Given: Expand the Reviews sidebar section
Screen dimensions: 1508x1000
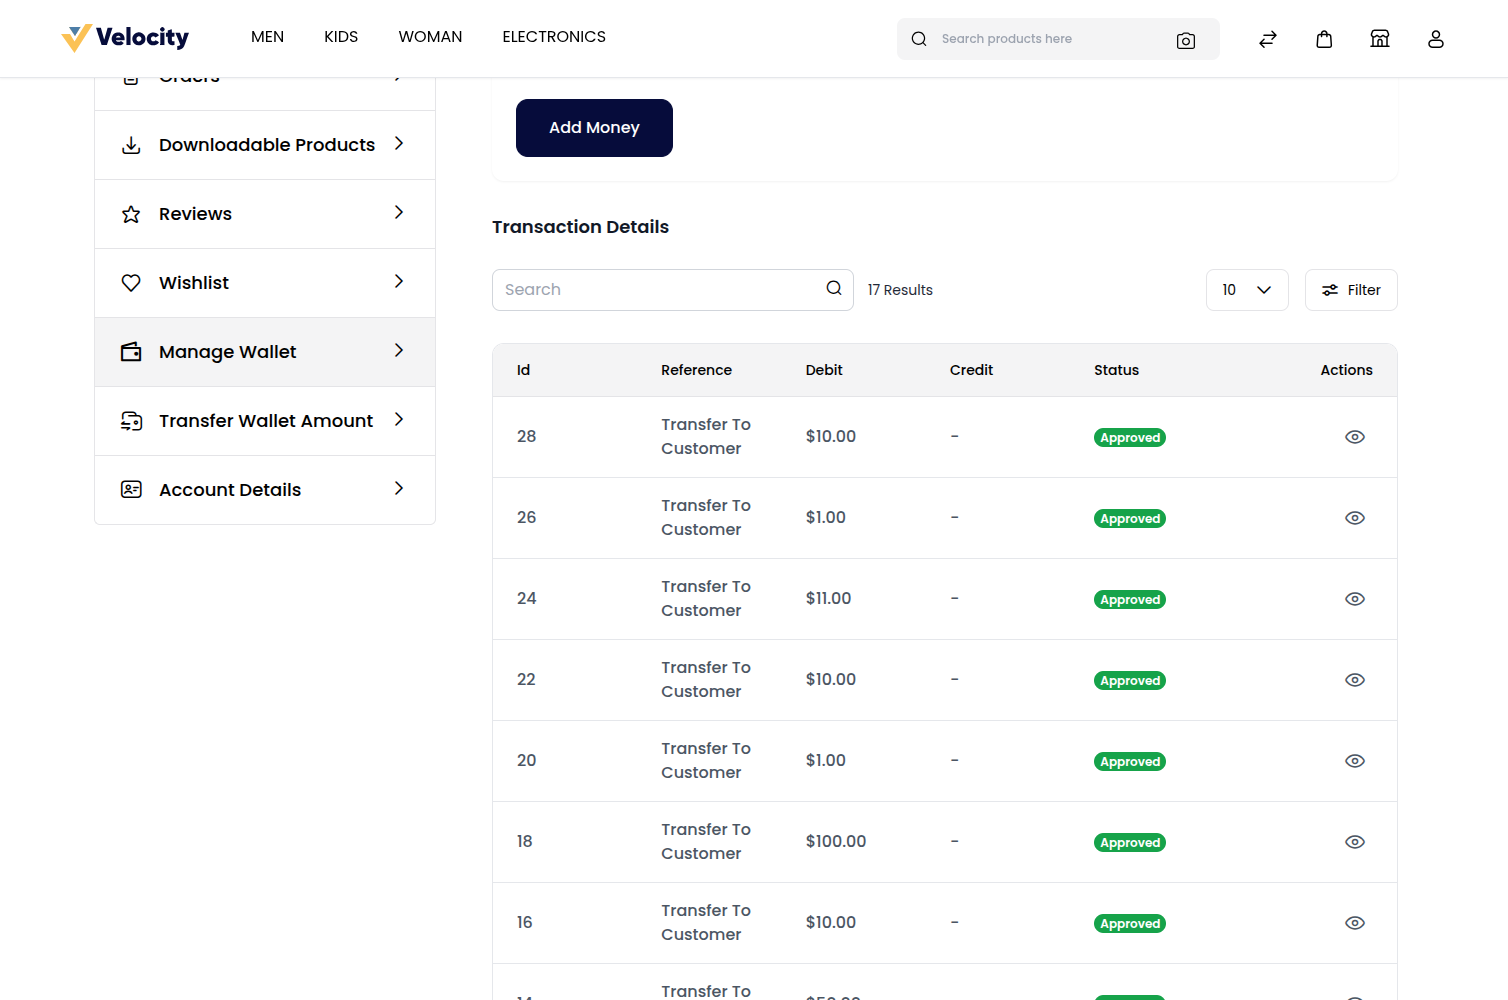Looking at the screenshot, I should [399, 213].
